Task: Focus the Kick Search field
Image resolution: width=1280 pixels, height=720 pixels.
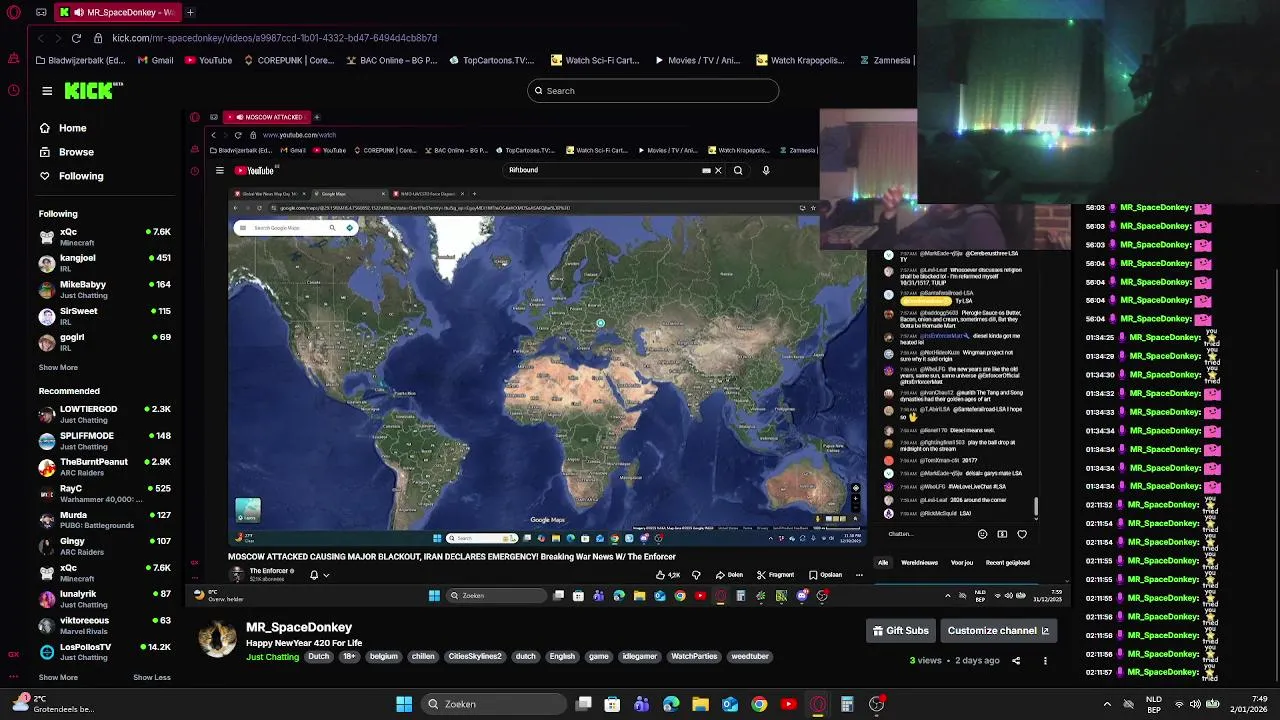Action: click(653, 91)
